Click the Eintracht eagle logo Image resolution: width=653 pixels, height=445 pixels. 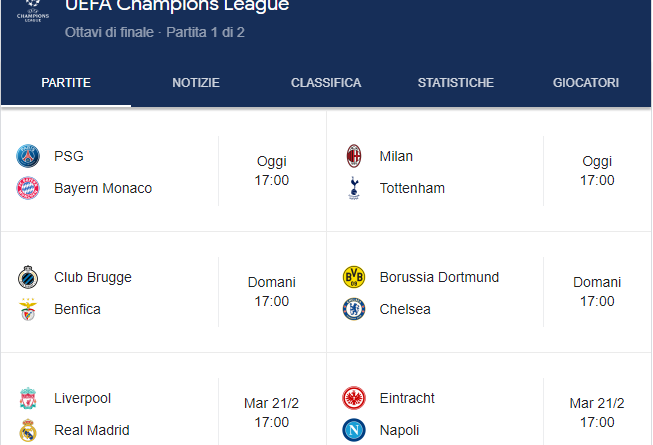354,398
